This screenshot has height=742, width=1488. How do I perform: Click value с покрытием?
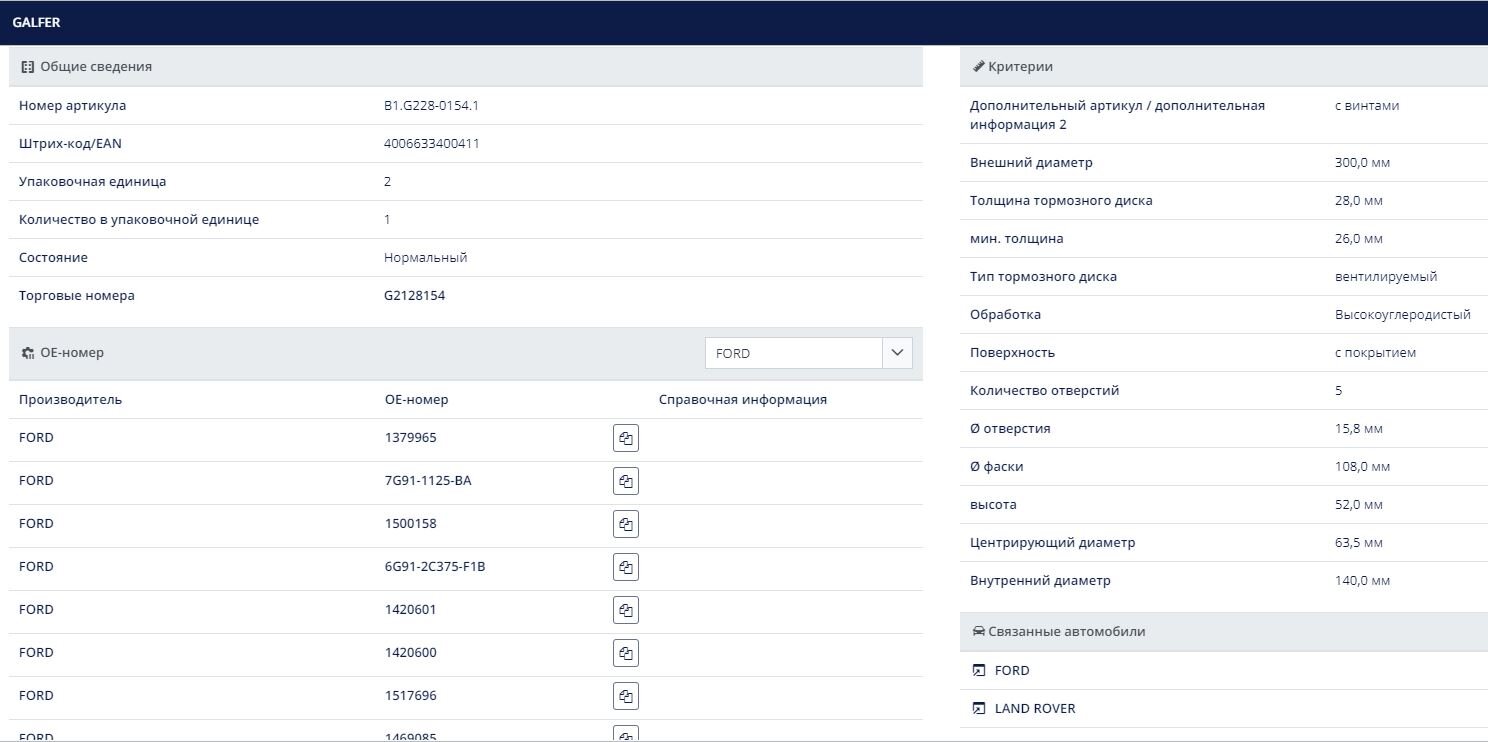click(x=1375, y=352)
